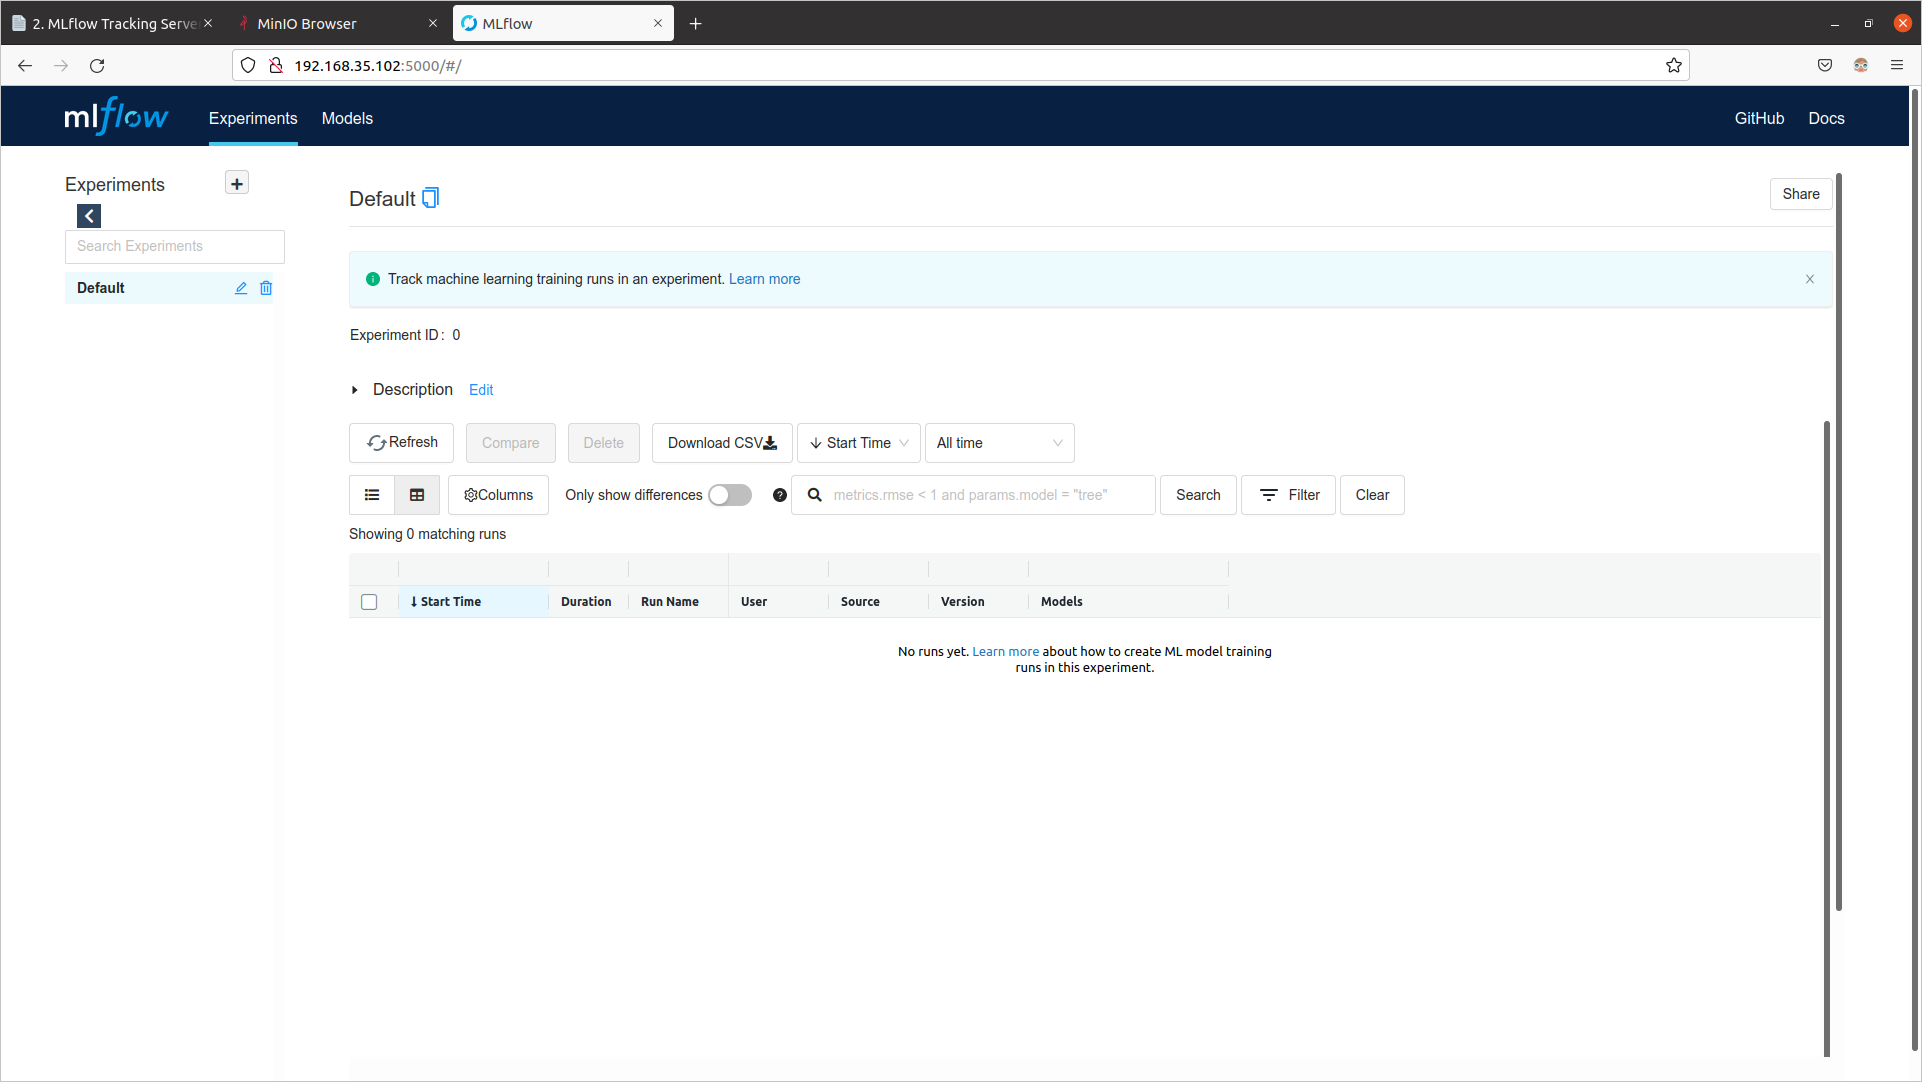Open the Start Time sort dropdown
The height and width of the screenshot is (1082, 1922).
855,442
